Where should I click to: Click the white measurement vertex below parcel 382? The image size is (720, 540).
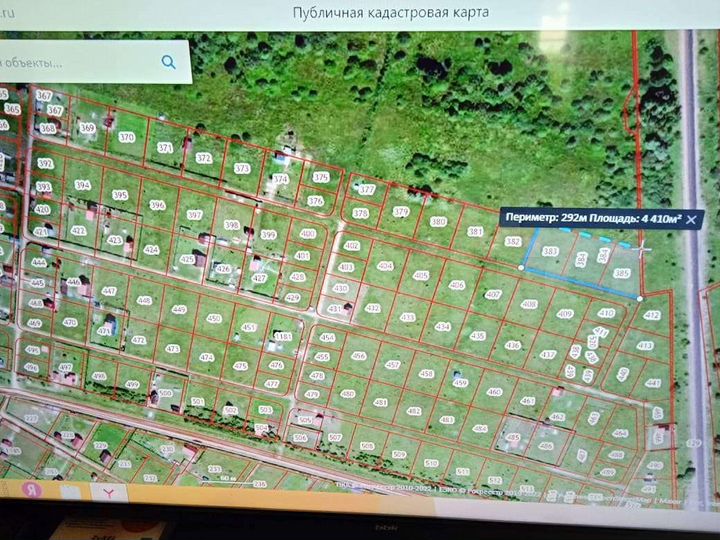pos(522,267)
